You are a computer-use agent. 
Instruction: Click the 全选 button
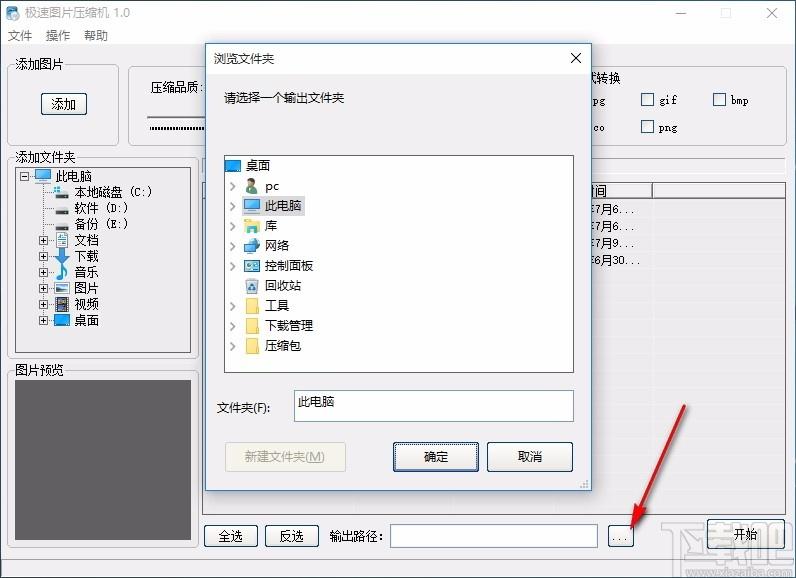[x=231, y=536]
